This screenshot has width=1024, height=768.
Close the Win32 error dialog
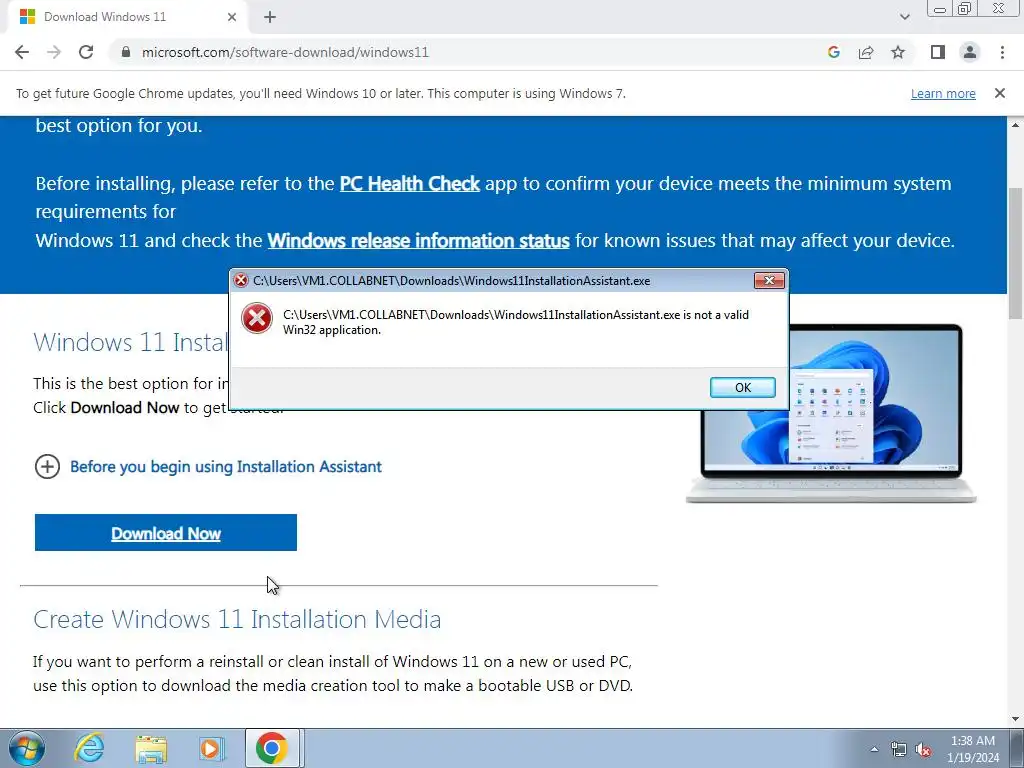[769, 280]
